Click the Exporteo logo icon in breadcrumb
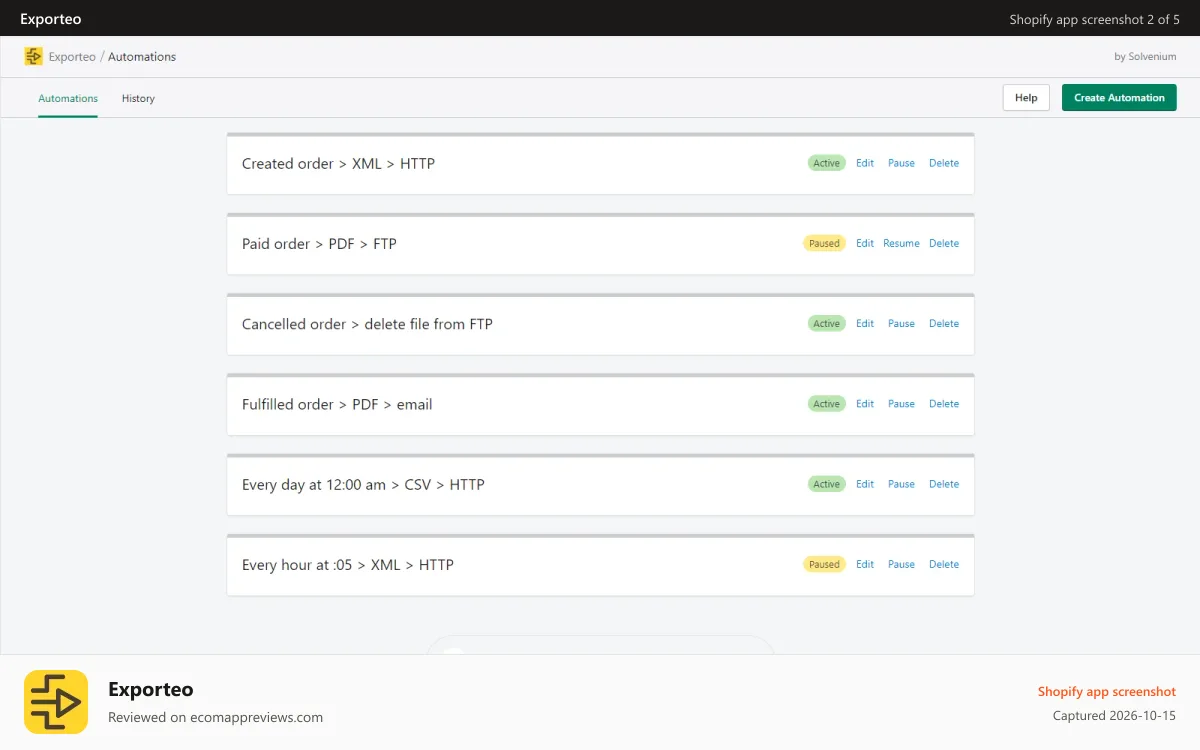The height and width of the screenshot is (750, 1200). pyautogui.click(x=34, y=57)
